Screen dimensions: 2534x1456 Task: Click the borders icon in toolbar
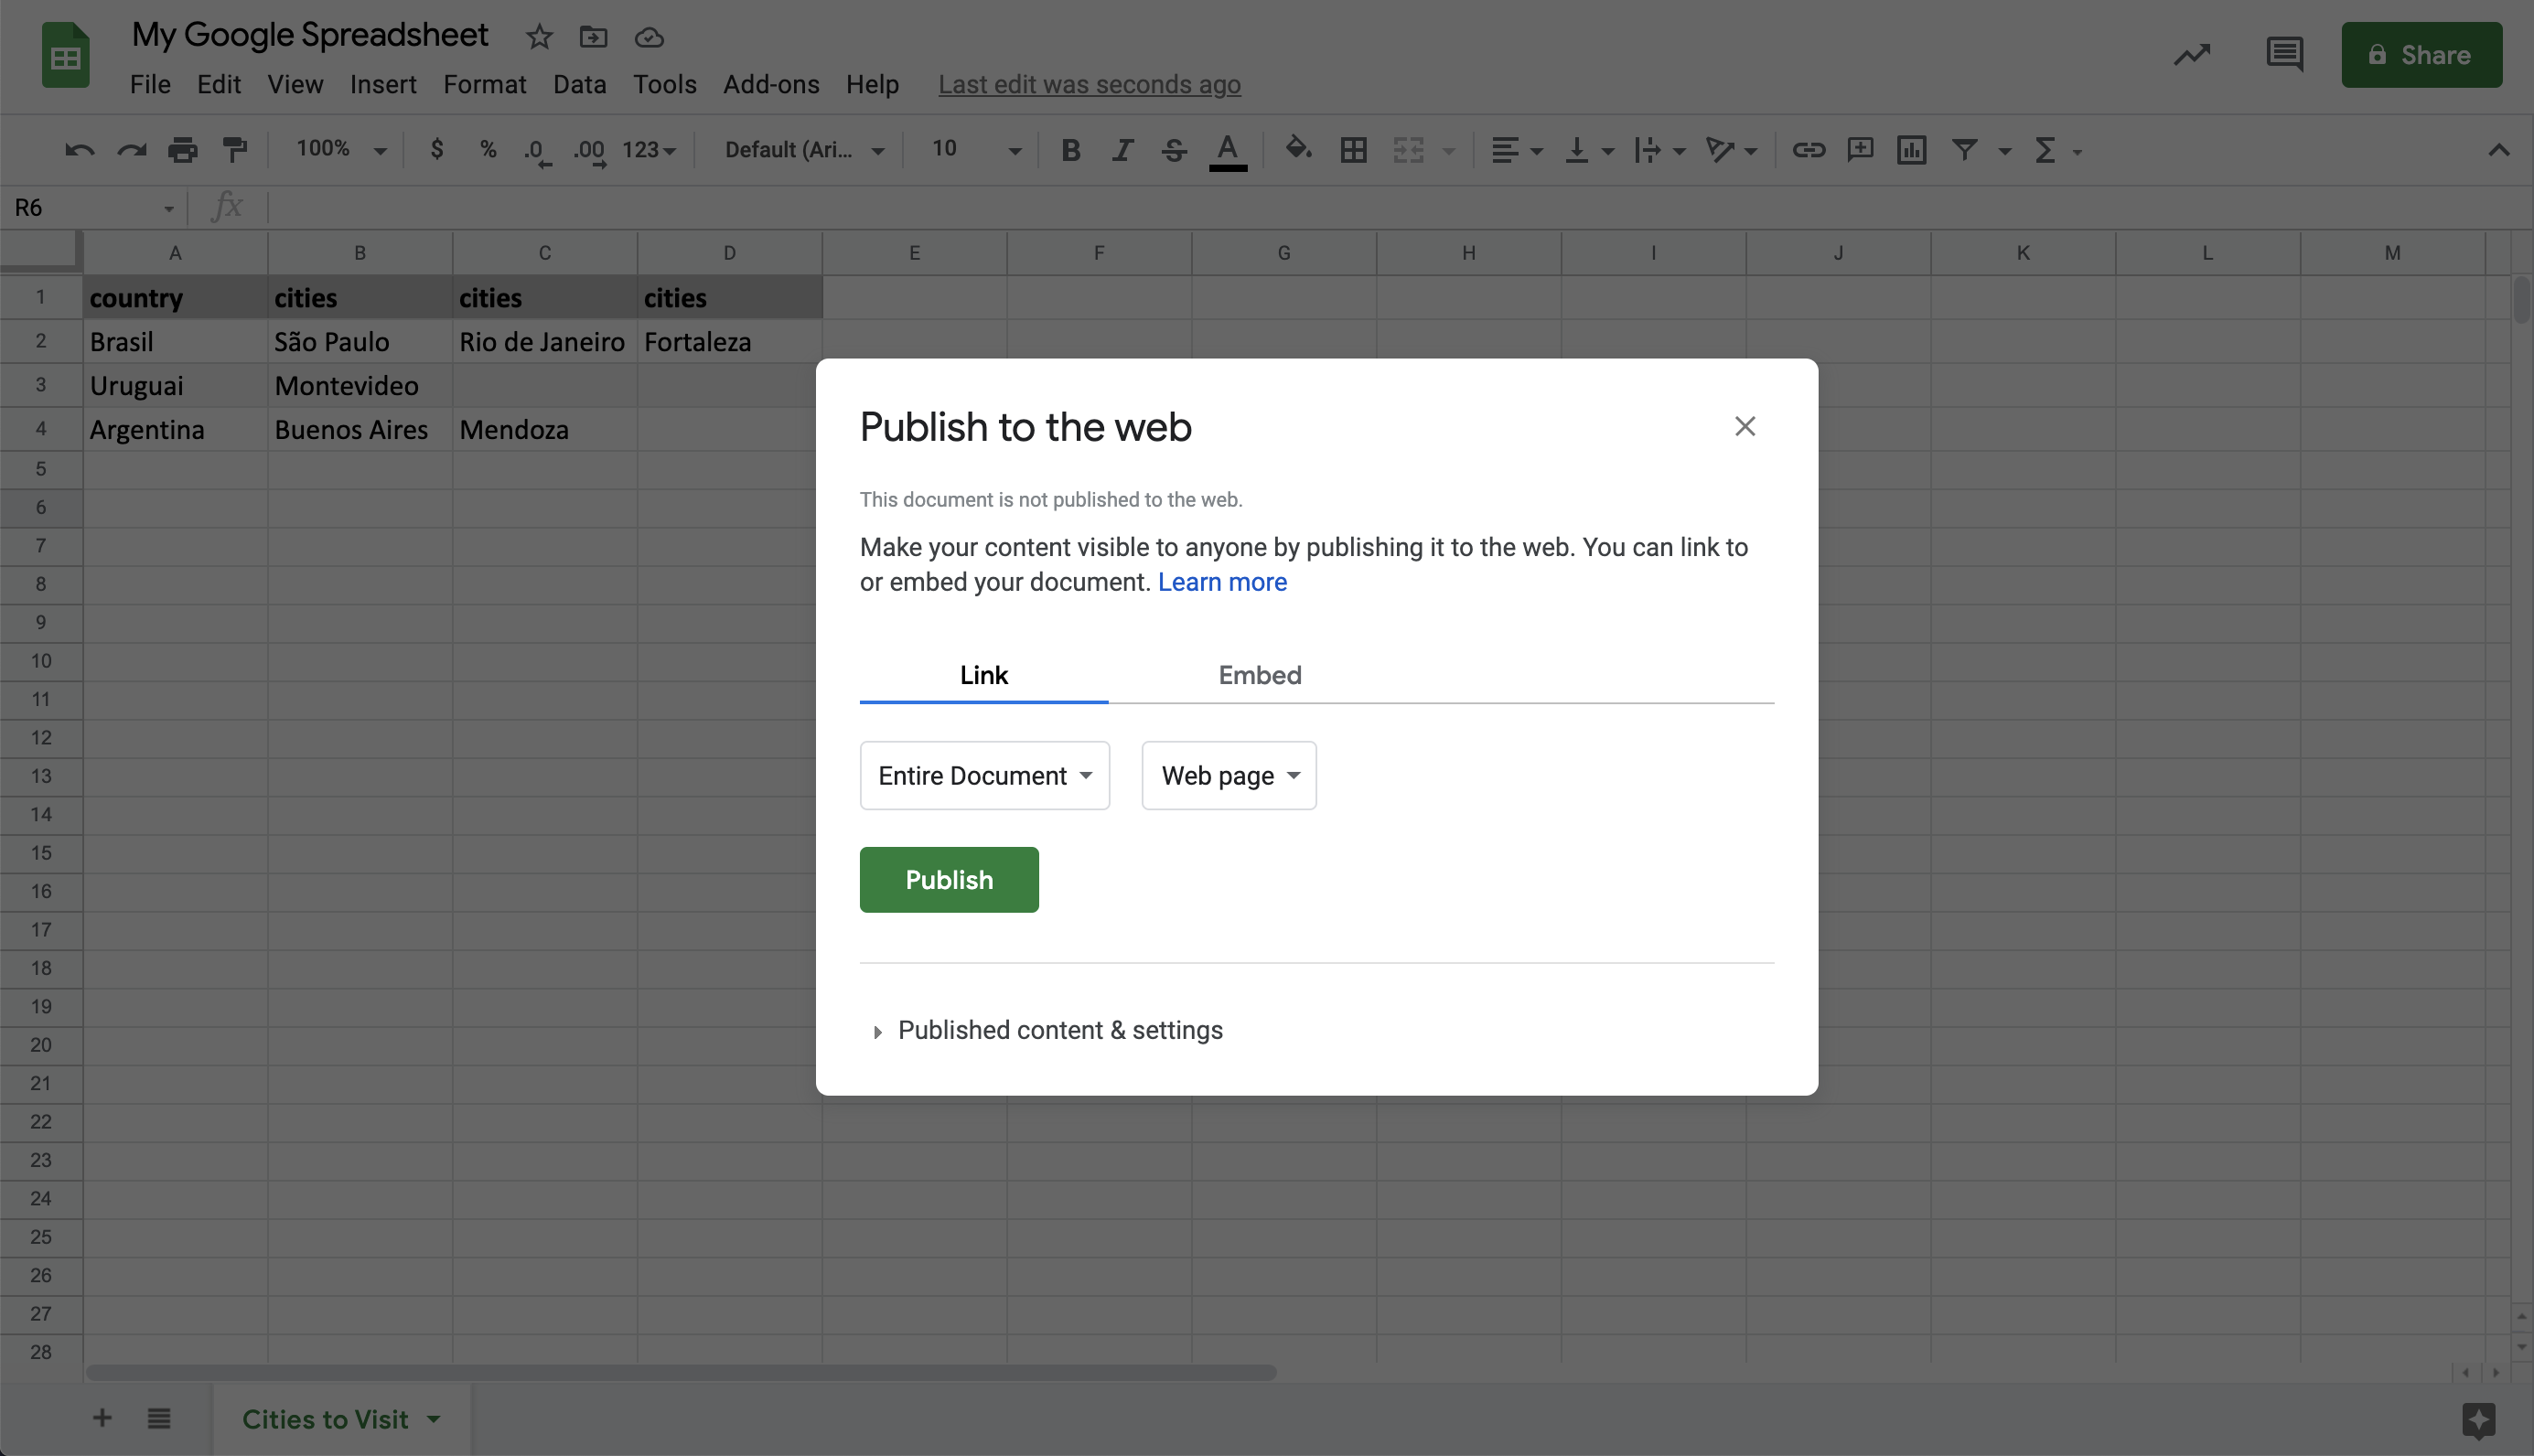click(x=1352, y=150)
